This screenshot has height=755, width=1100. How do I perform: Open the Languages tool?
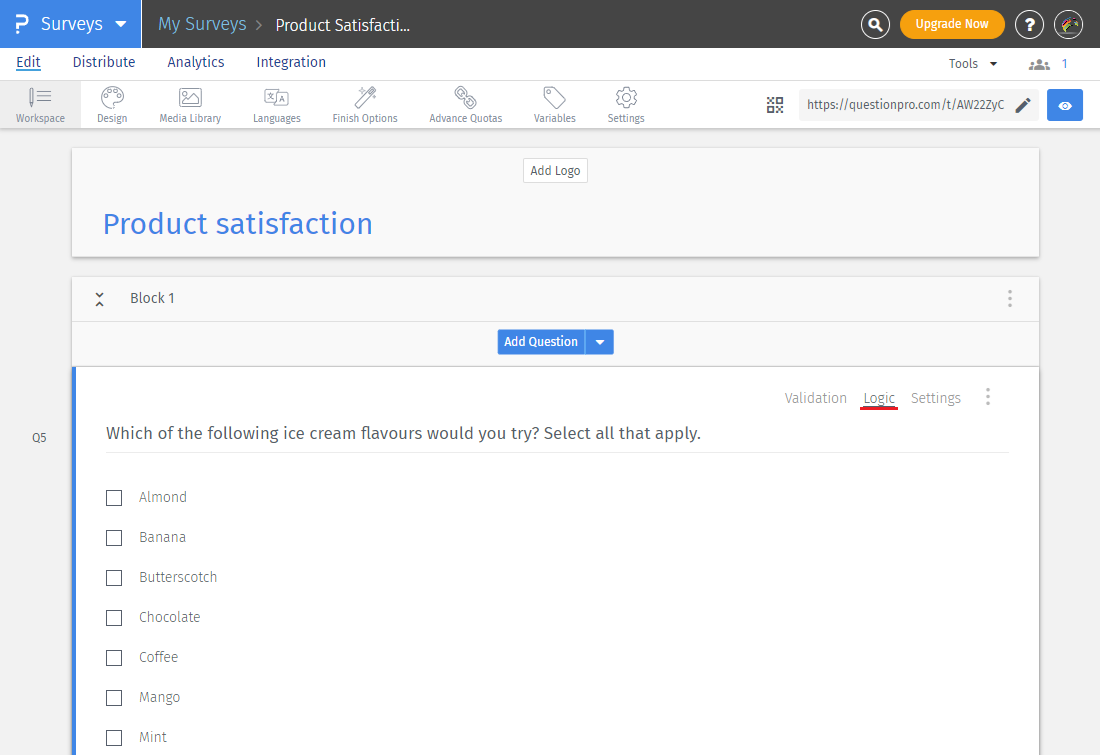[x=276, y=105]
